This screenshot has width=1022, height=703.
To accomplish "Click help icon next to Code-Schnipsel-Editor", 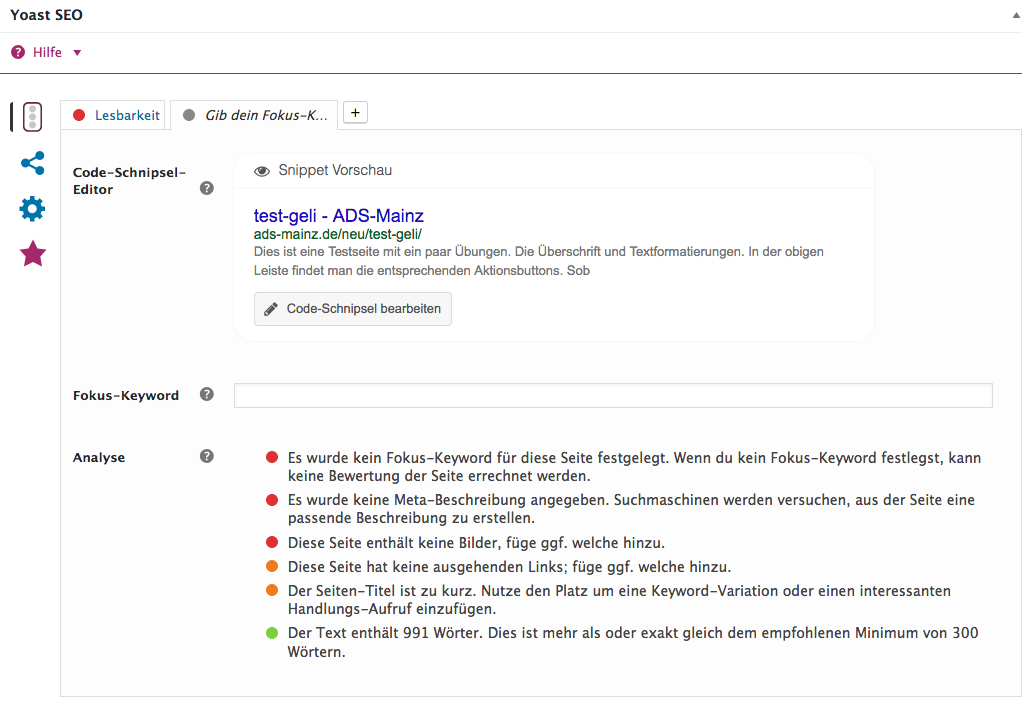I will [x=207, y=188].
